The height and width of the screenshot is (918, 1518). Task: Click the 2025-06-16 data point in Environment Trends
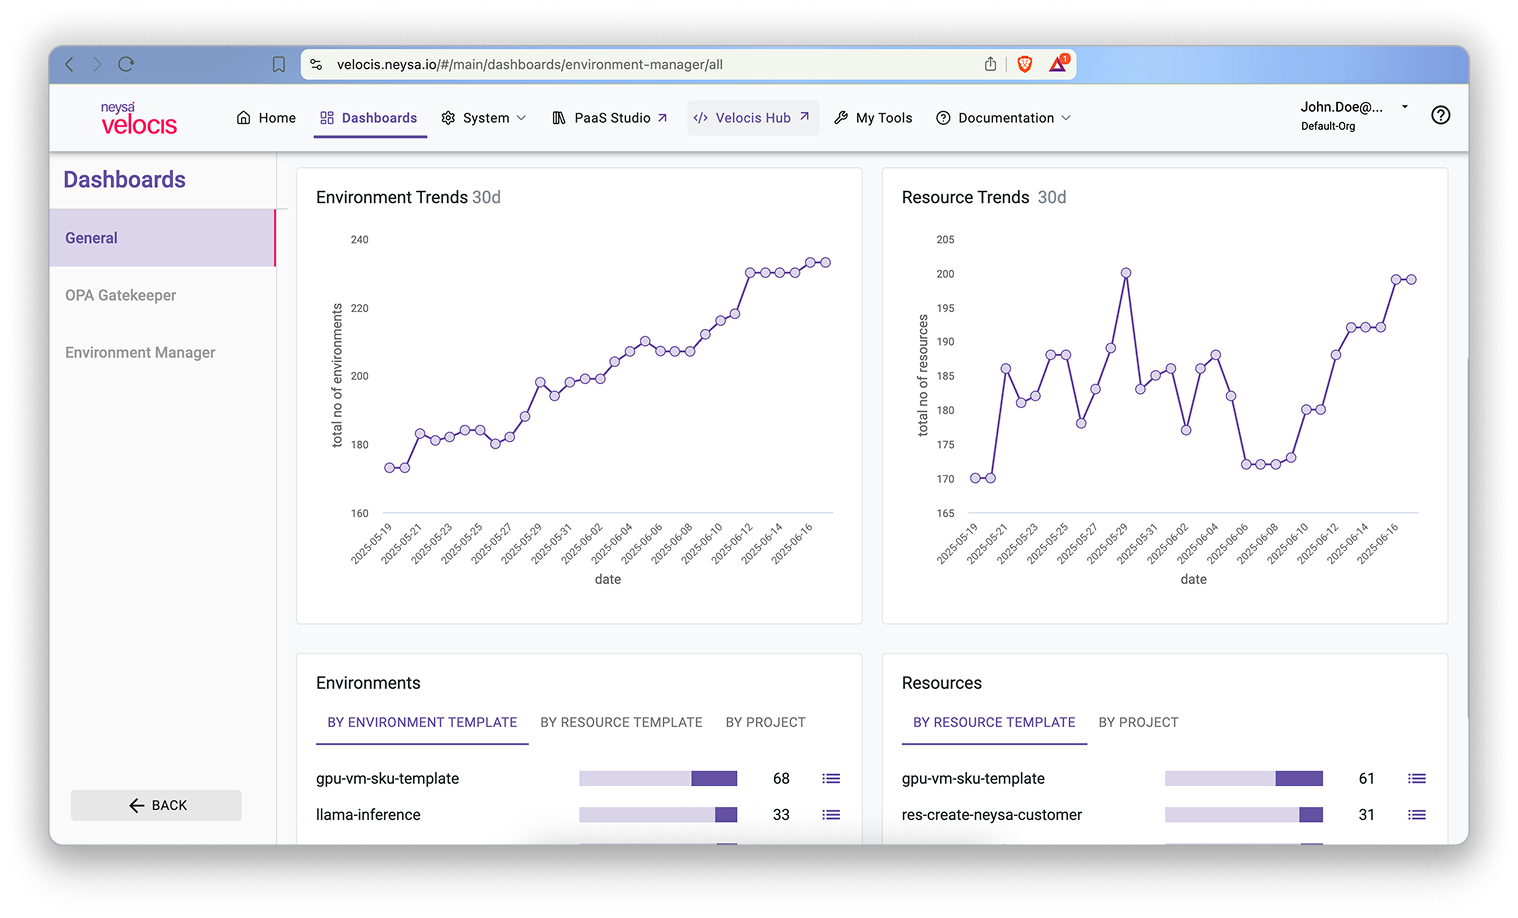[x=810, y=263]
